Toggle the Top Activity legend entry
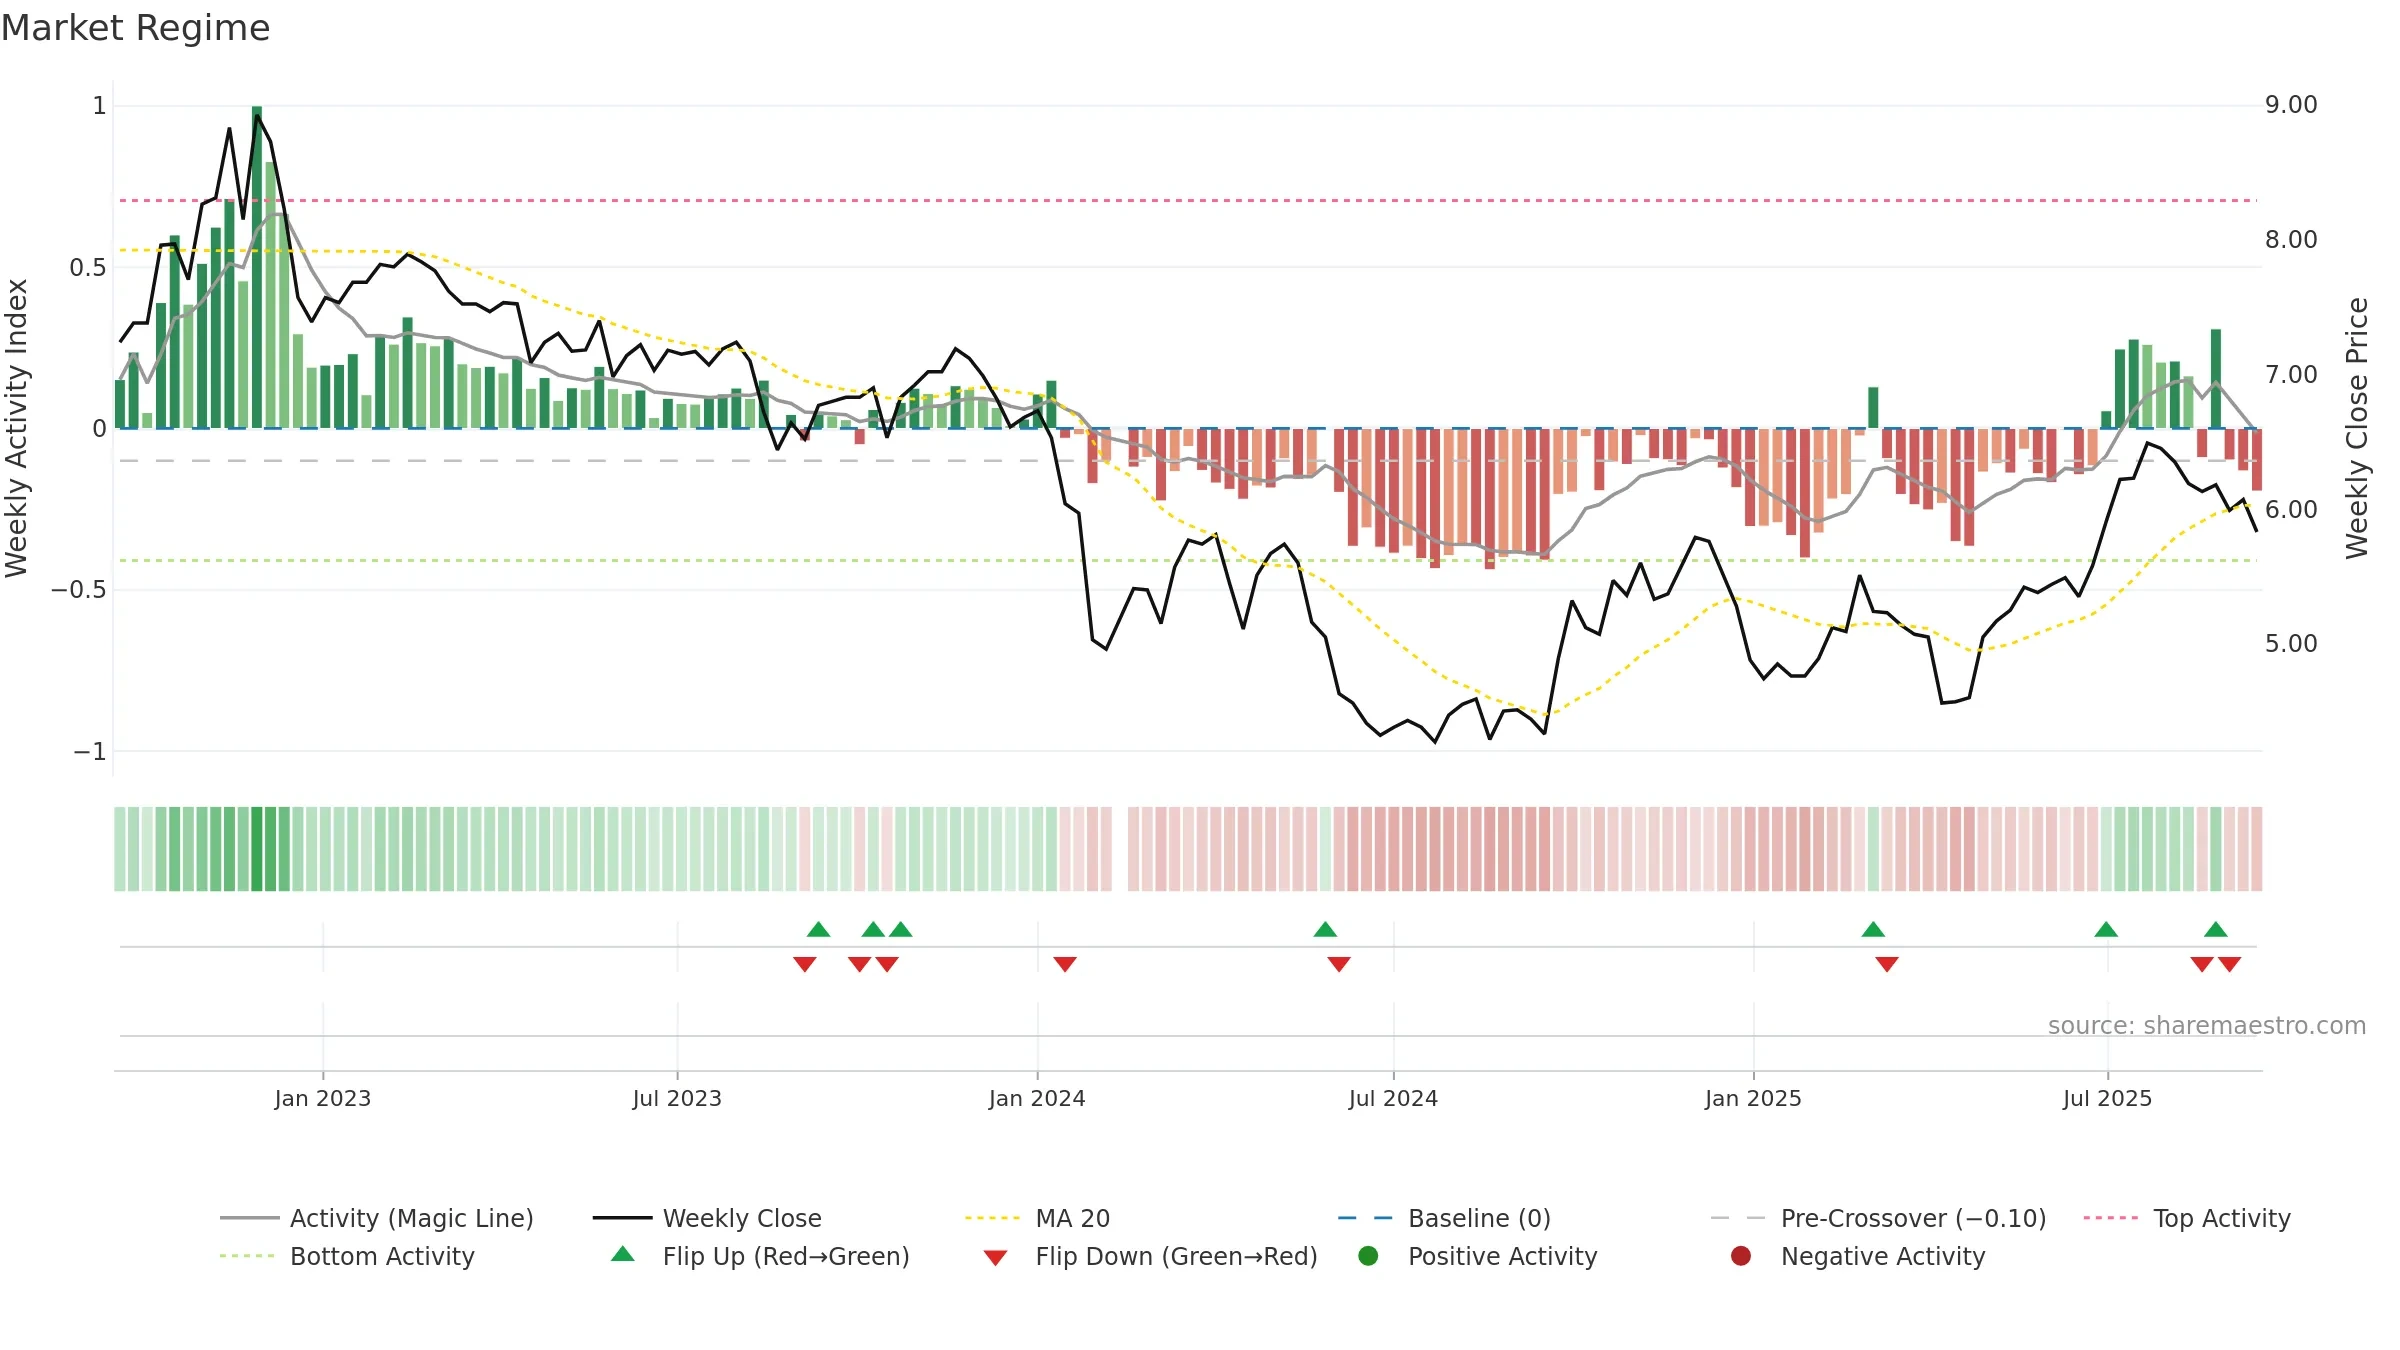The image size is (2400, 1350). coord(2187,1218)
